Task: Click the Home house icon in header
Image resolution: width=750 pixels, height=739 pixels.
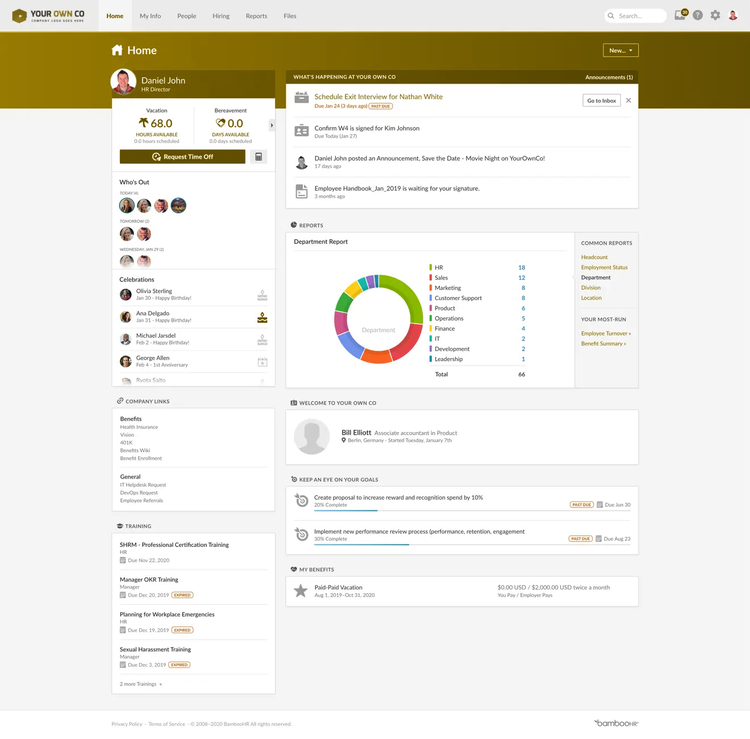Action: pyautogui.click(x=117, y=50)
